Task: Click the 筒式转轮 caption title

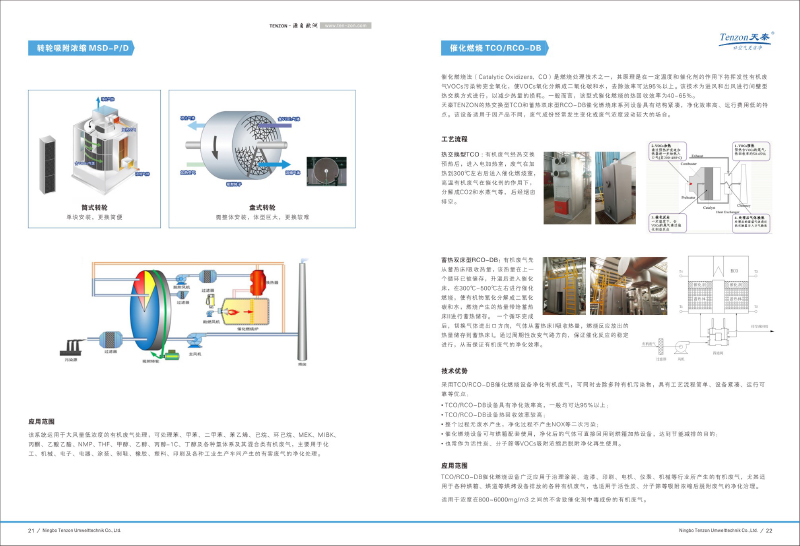Action: (94, 208)
